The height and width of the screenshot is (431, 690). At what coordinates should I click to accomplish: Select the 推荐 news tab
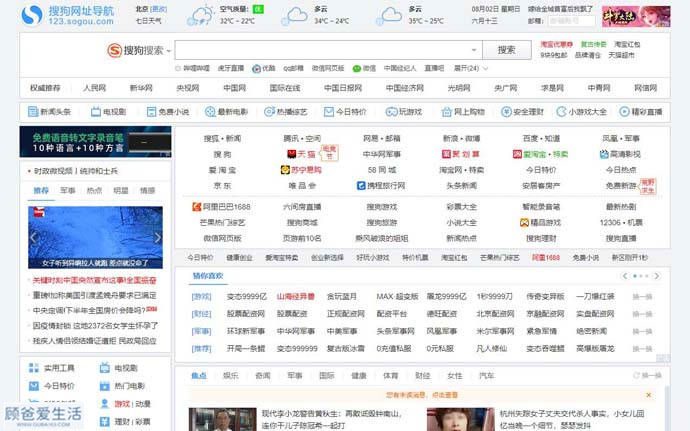[x=41, y=191]
